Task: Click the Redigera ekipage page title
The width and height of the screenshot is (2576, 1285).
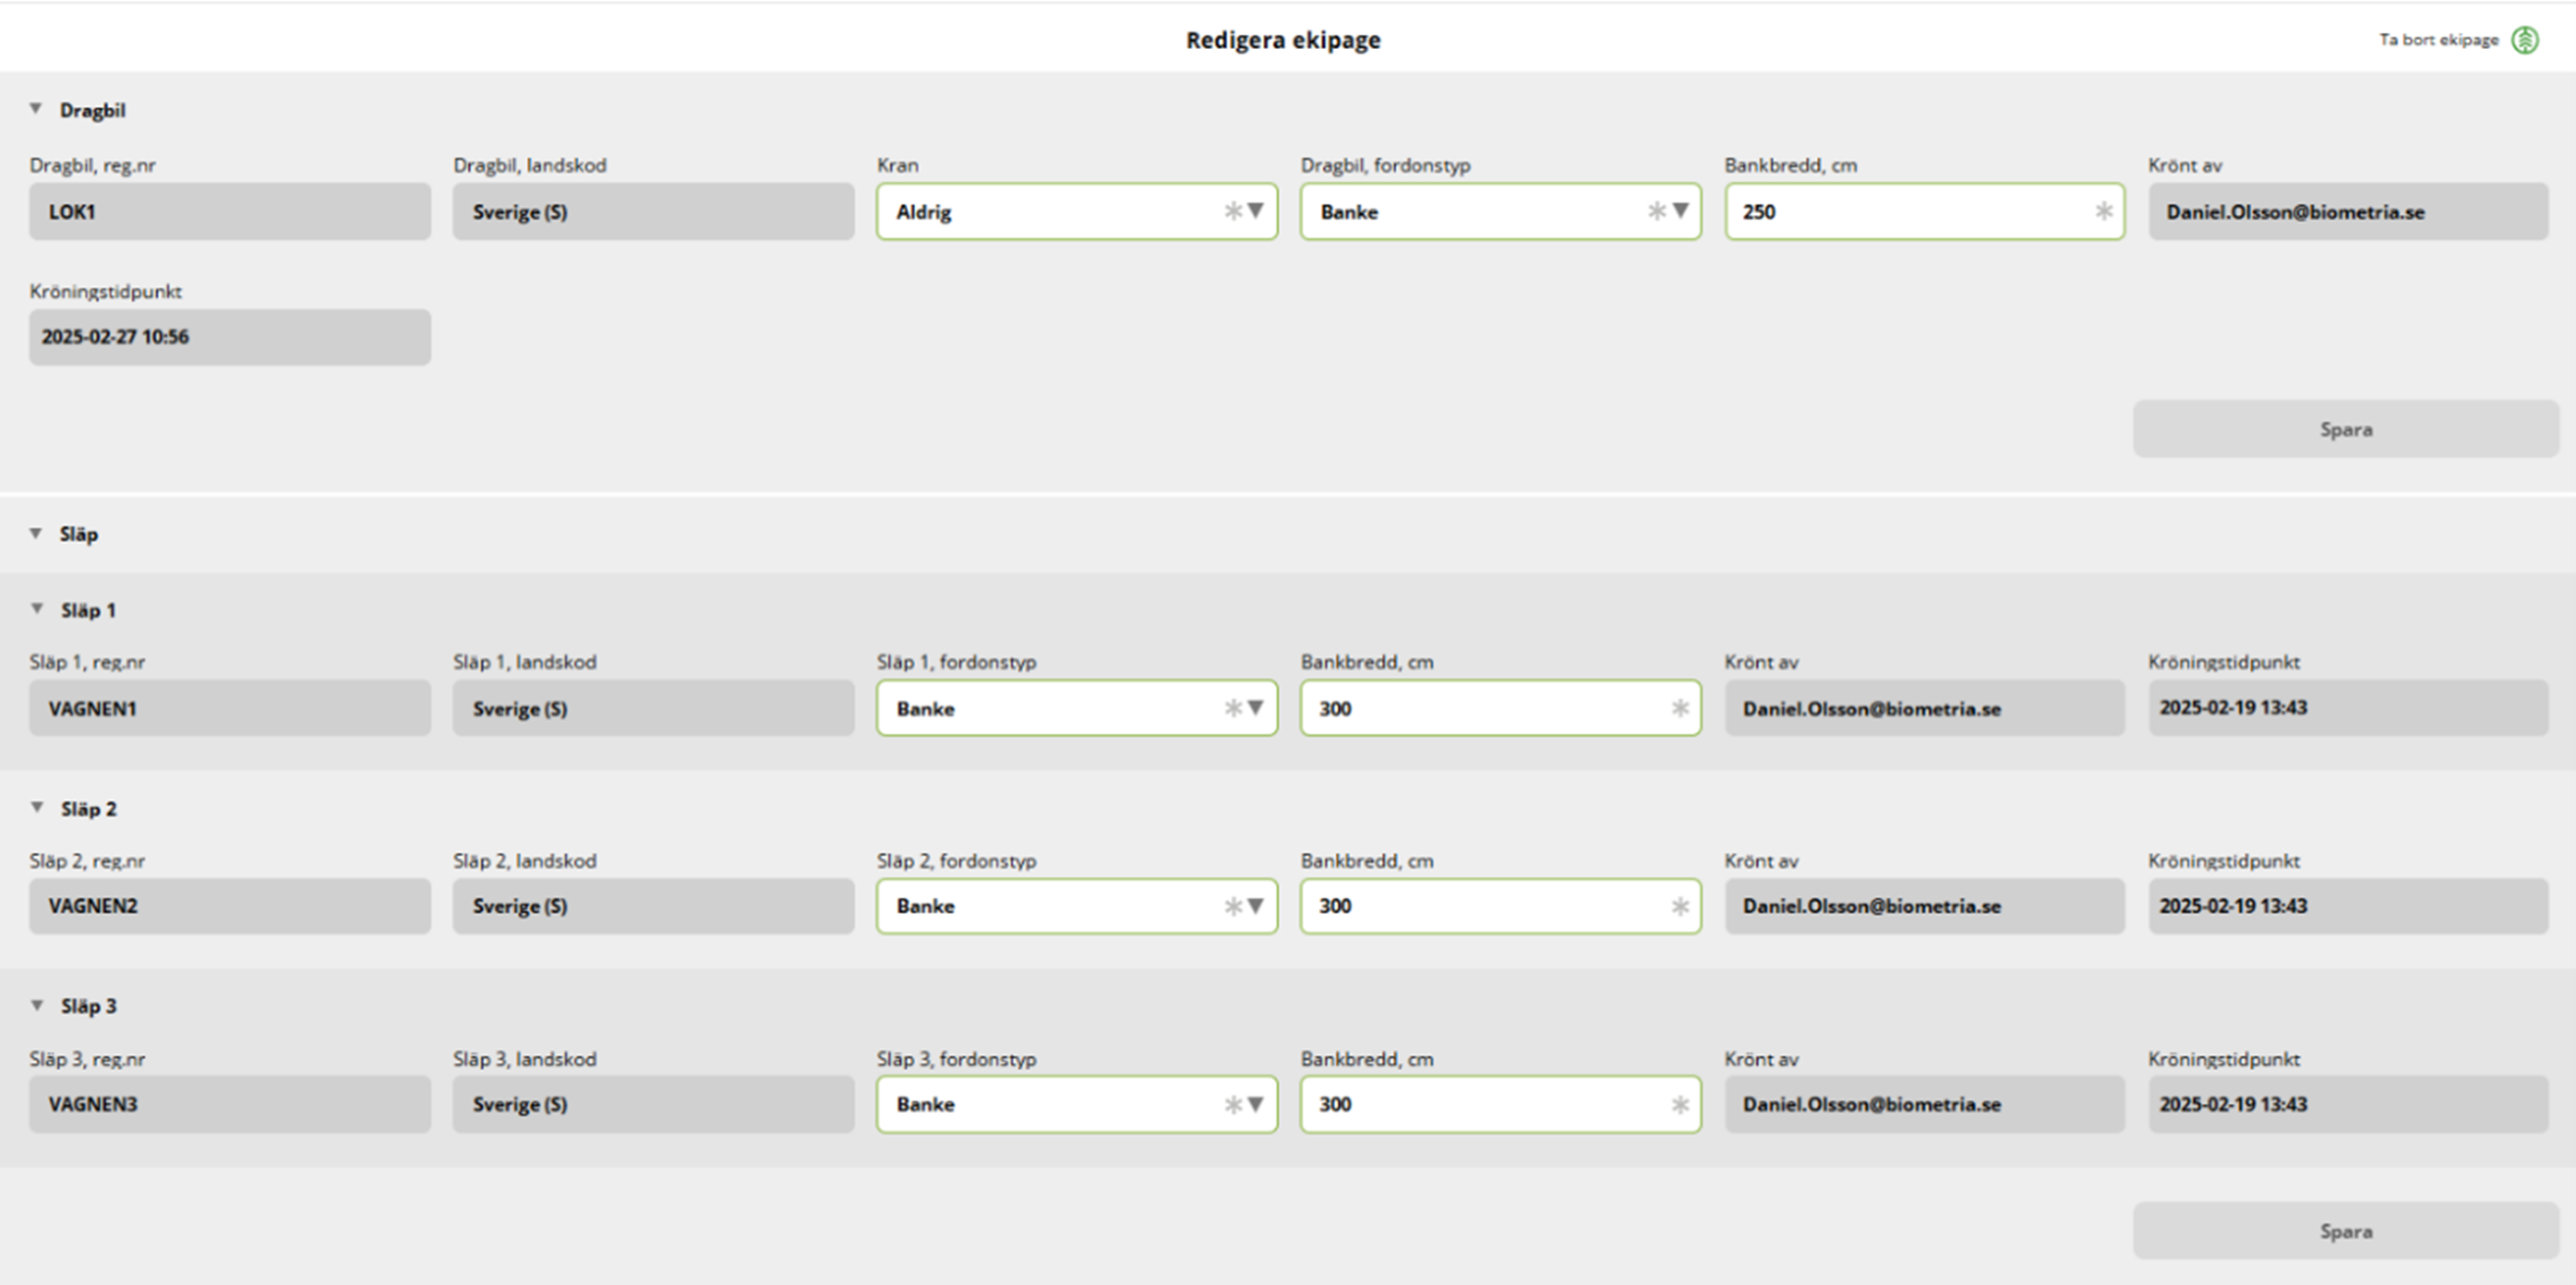Action: pyautogui.click(x=1283, y=40)
